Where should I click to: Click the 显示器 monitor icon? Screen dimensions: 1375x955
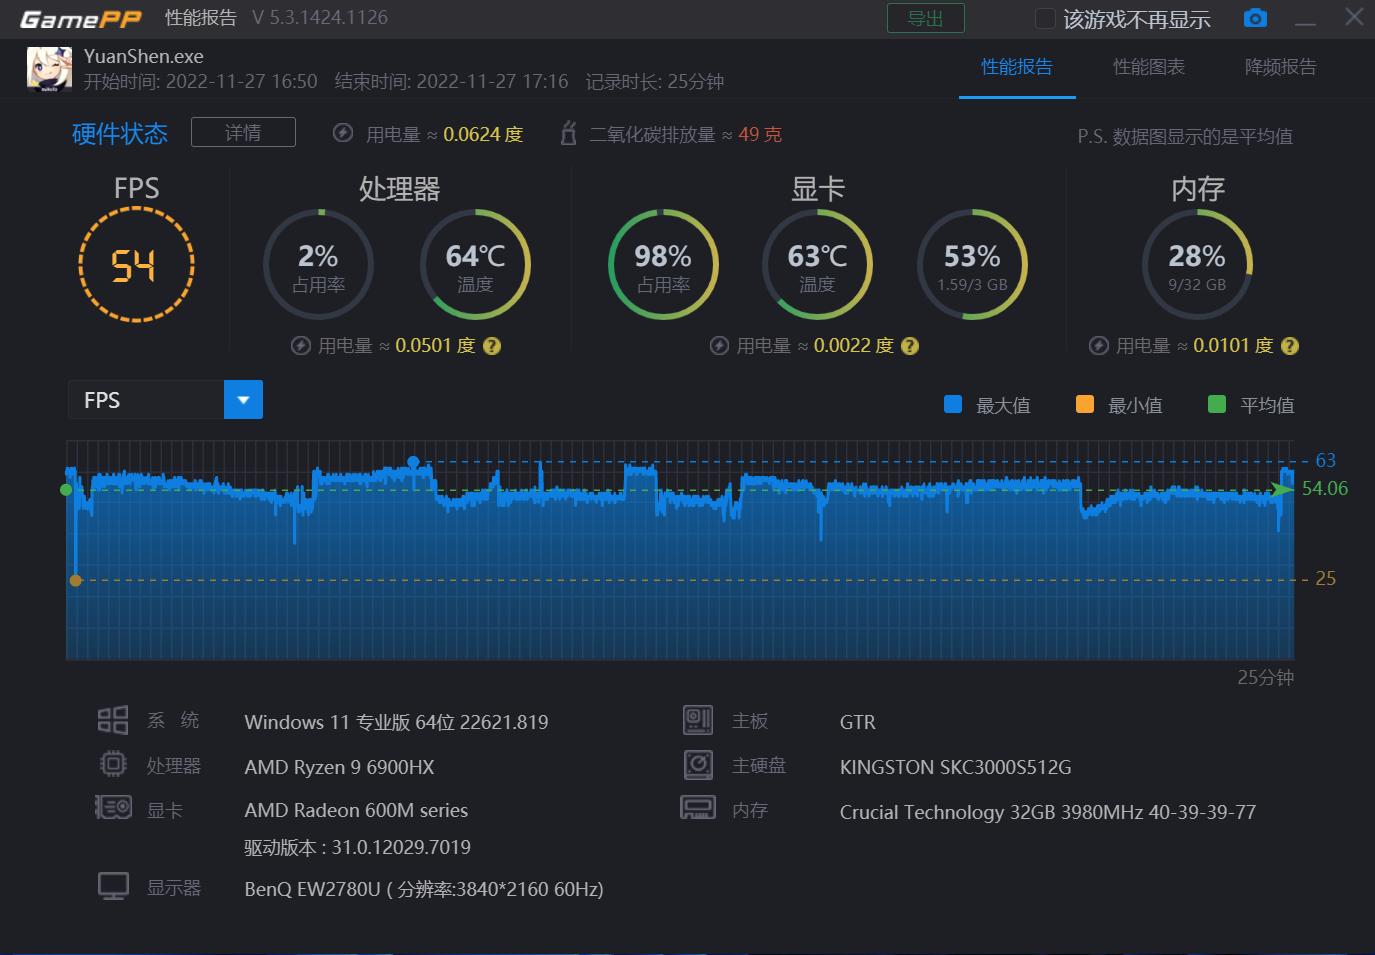coord(113,885)
